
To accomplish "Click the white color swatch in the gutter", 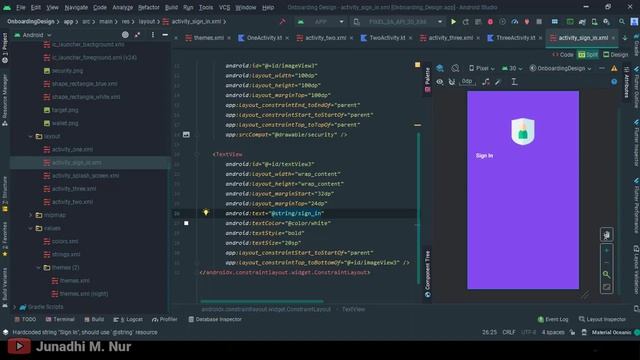I will [x=186, y=223].
